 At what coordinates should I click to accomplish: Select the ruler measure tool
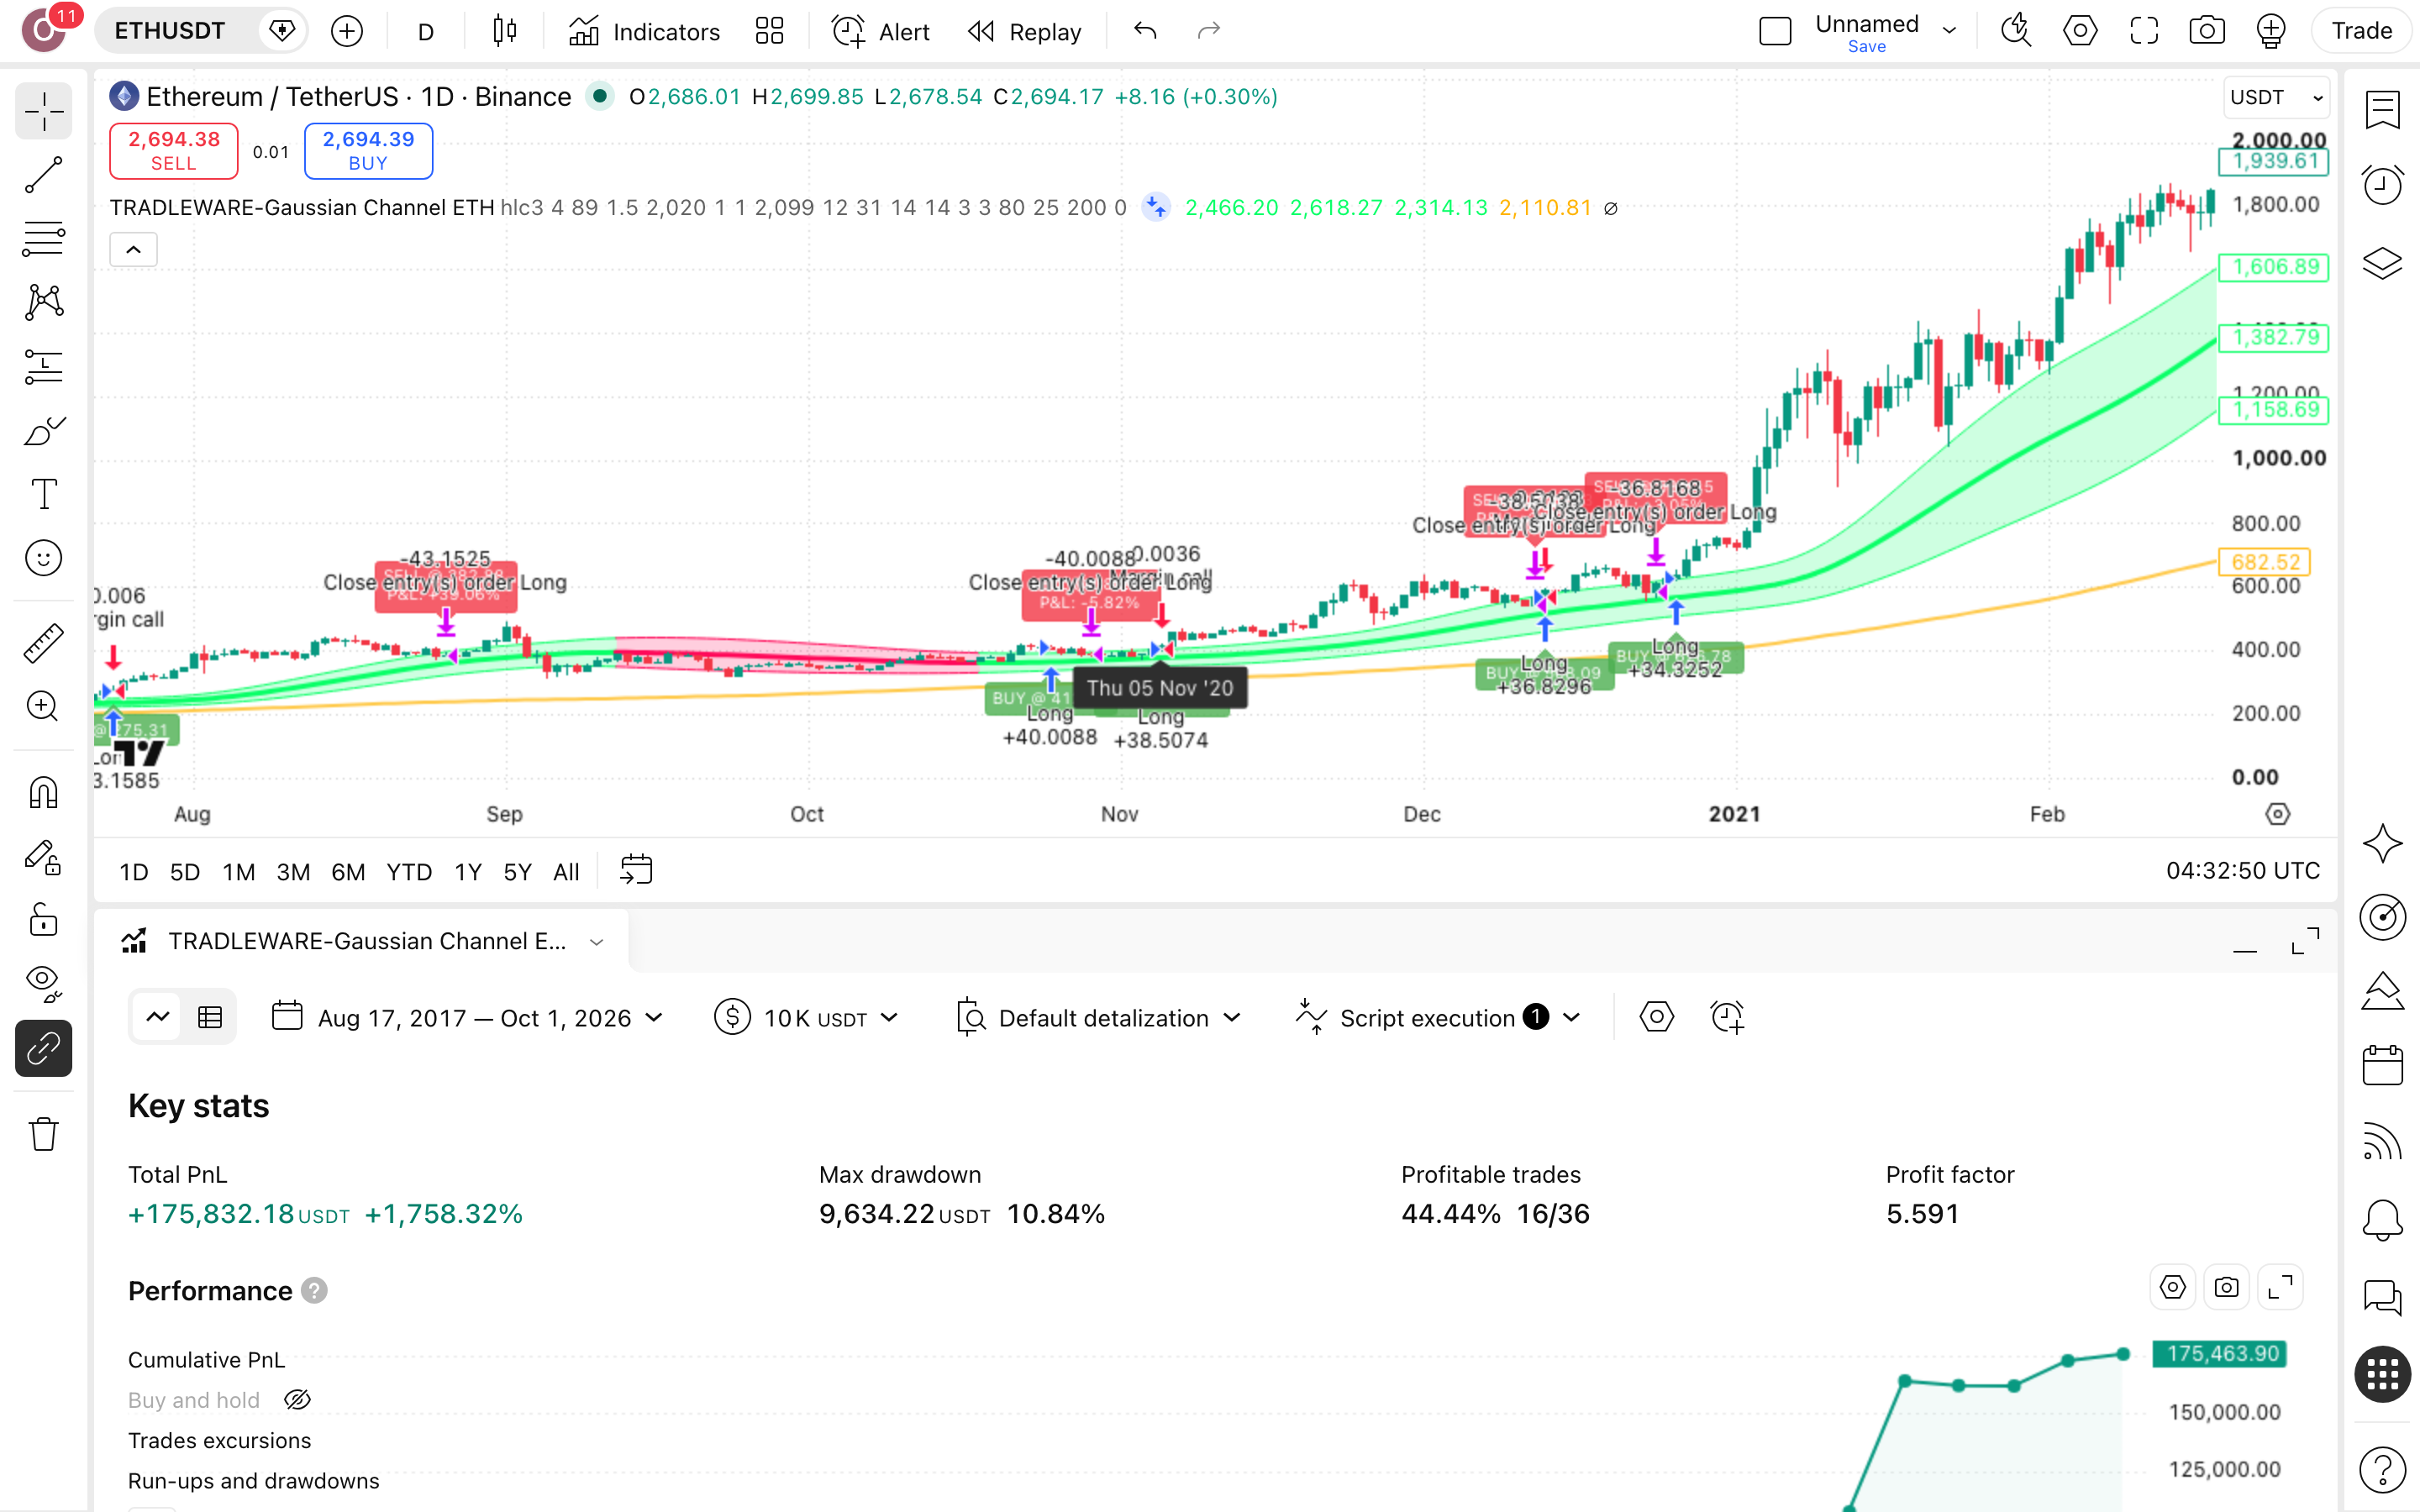[43, 643]
